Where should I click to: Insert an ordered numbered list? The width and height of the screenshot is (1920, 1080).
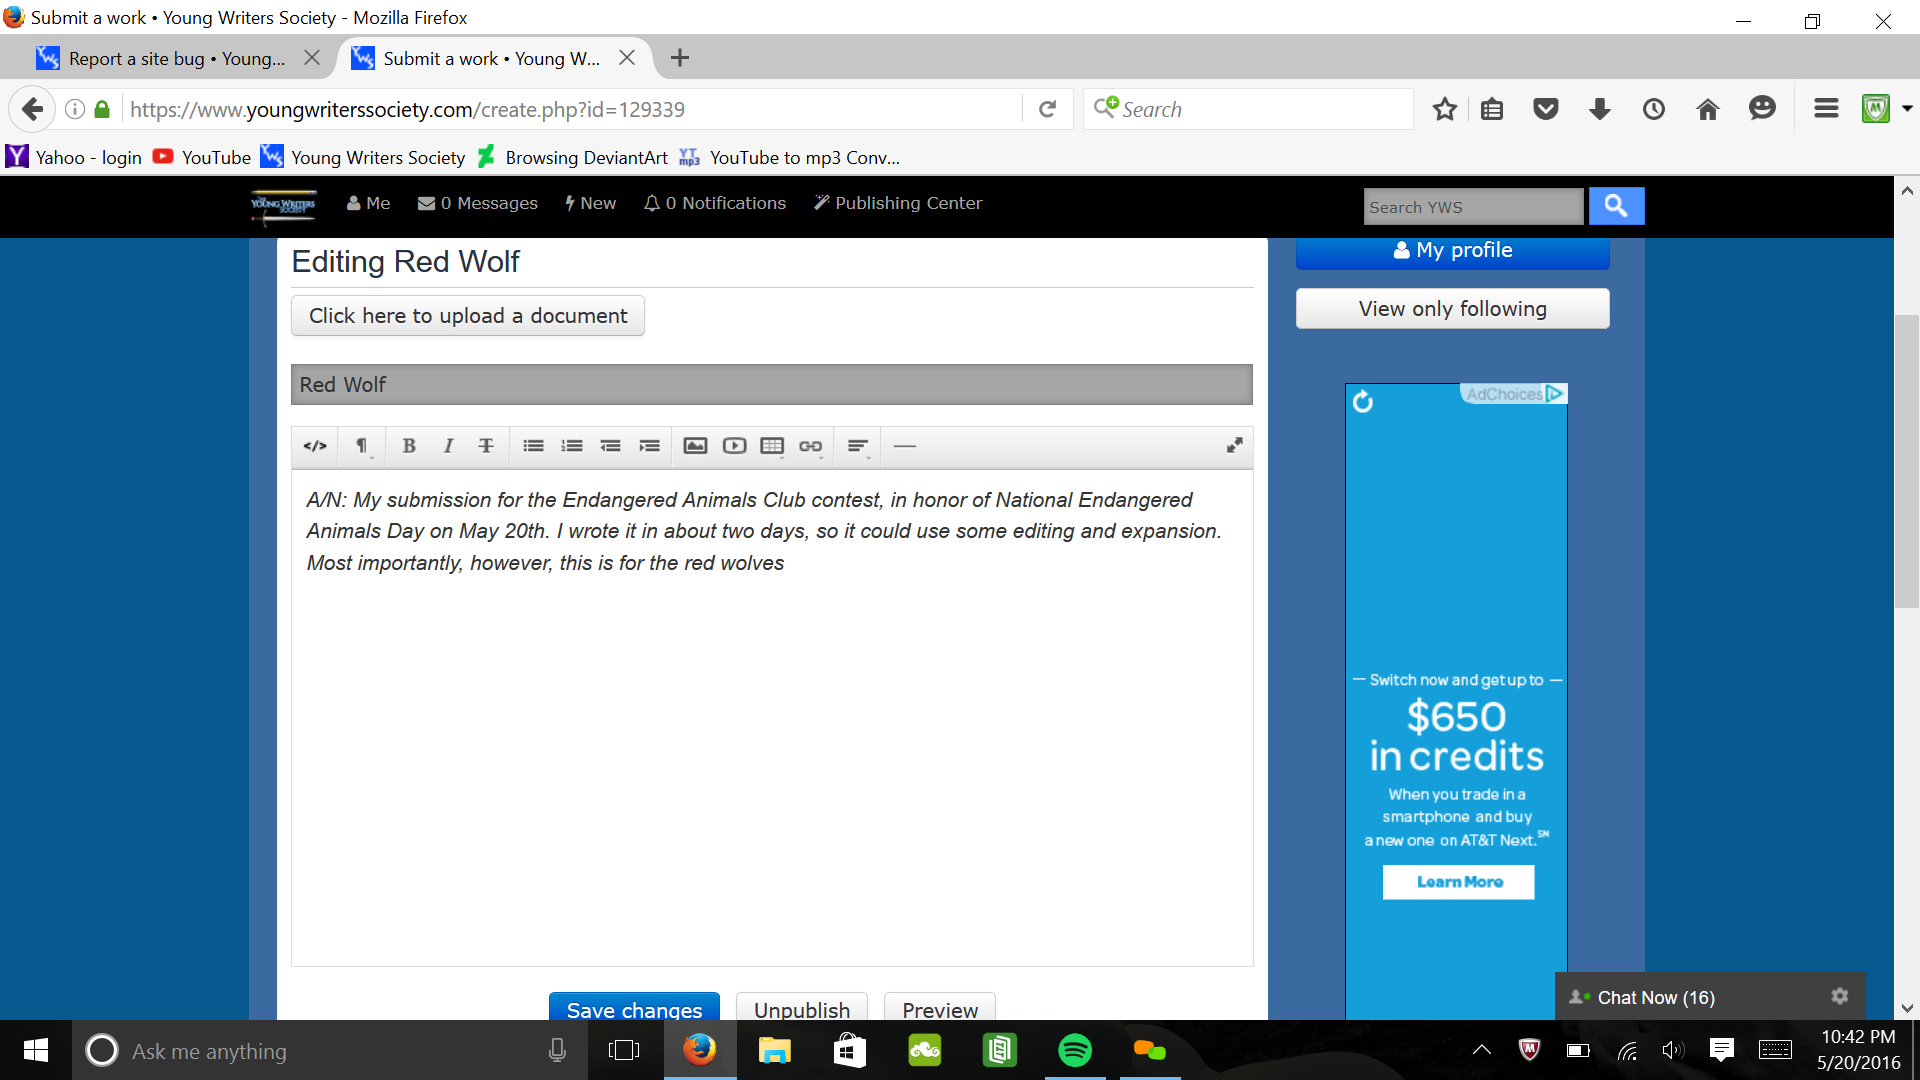[x=572, y=446]
